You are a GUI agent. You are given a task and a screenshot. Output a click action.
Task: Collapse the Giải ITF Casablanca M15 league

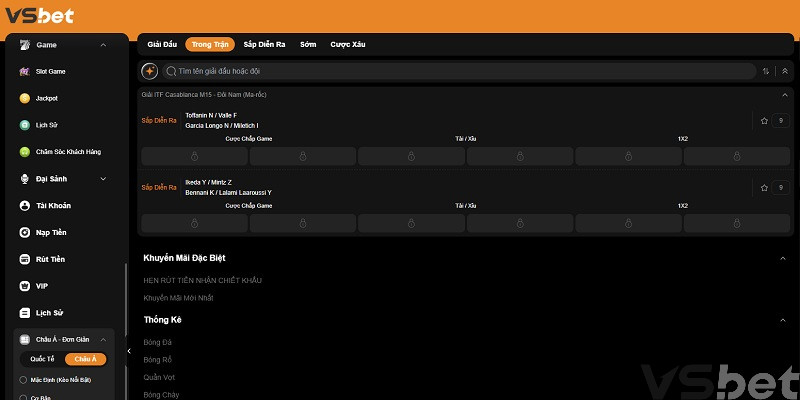pos(785,95)
